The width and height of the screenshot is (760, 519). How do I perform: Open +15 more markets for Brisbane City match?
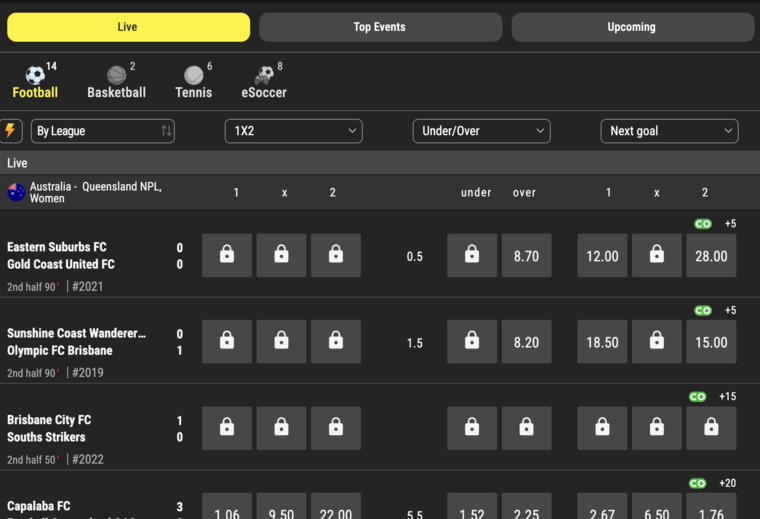tap(728, 396)
